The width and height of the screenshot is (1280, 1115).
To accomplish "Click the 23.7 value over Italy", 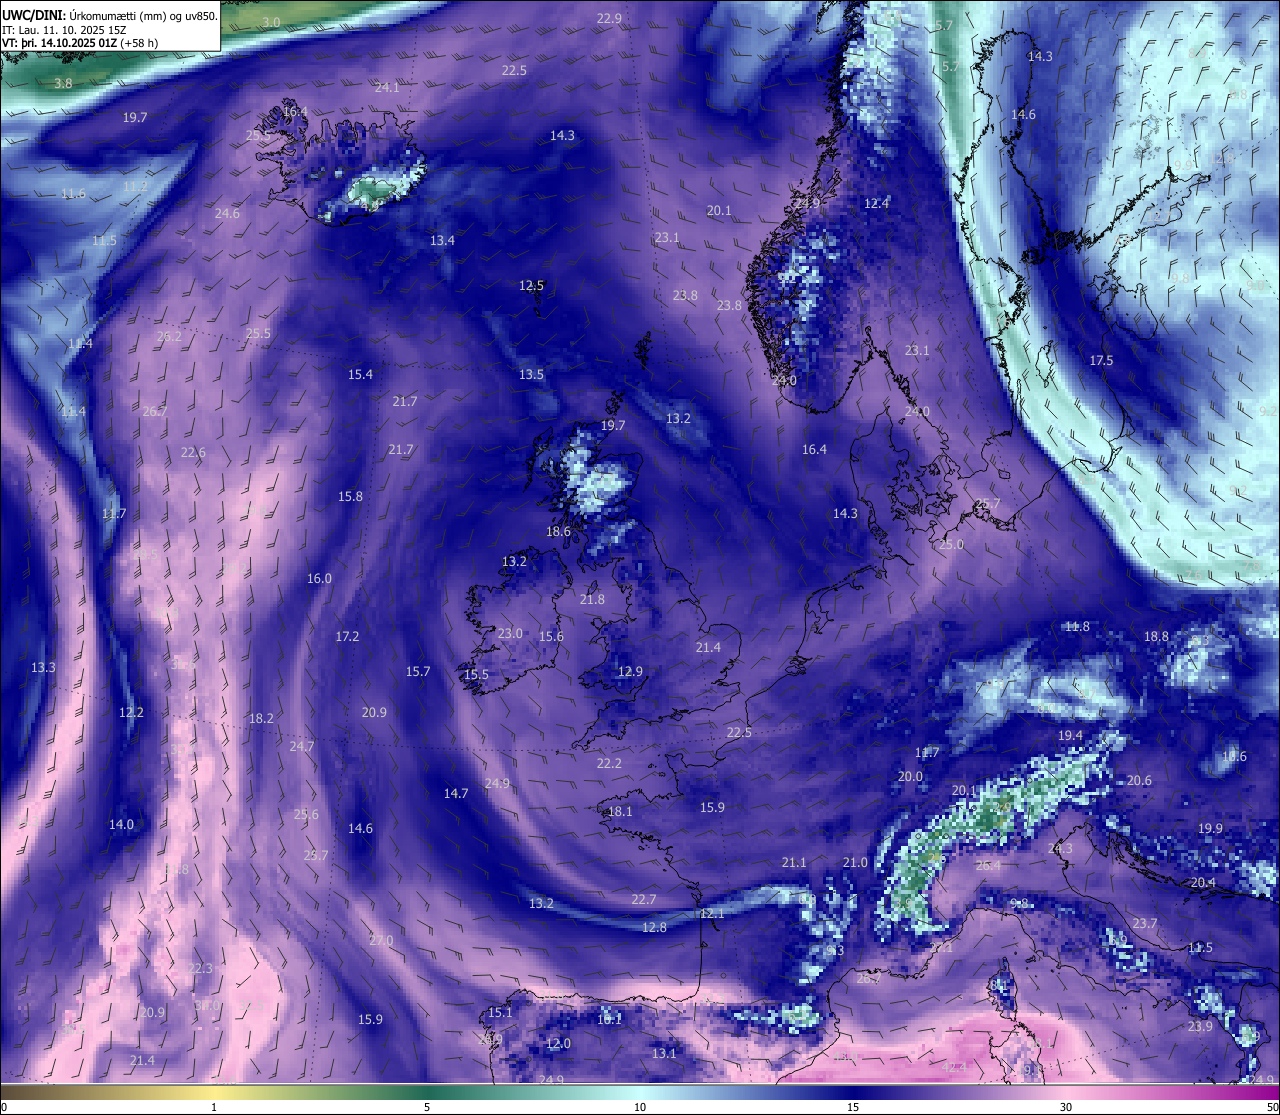I will (1145, 923).
